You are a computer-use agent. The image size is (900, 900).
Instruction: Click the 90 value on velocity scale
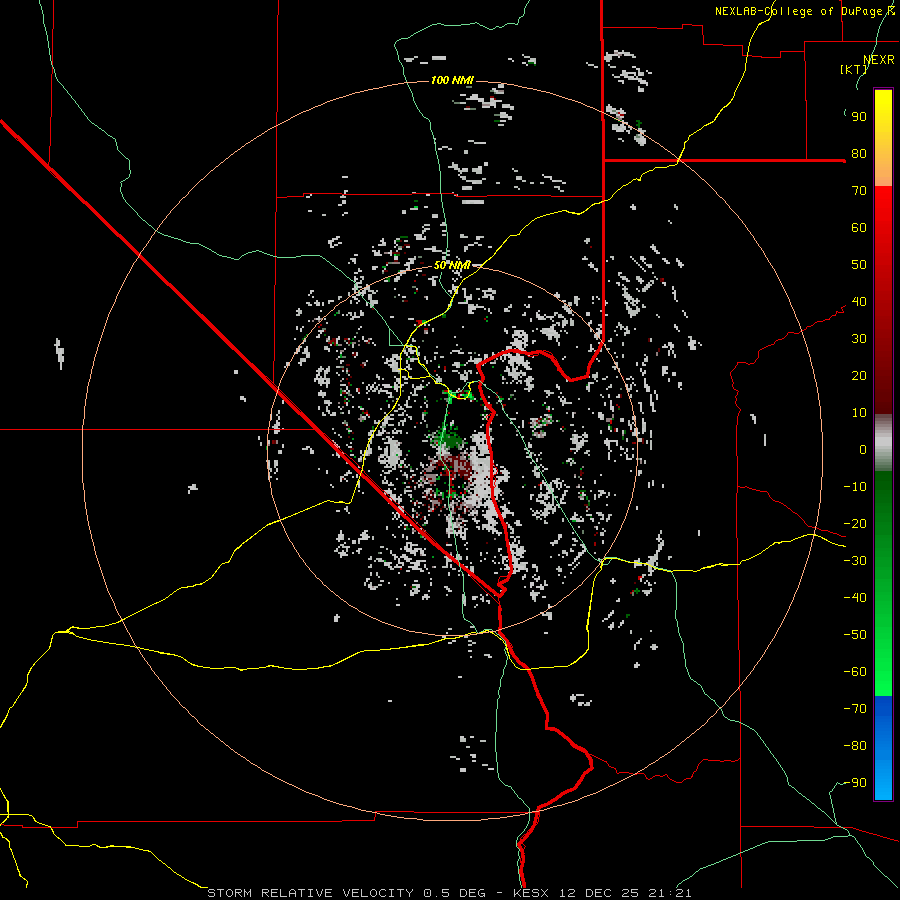click(x=859, y=117)
